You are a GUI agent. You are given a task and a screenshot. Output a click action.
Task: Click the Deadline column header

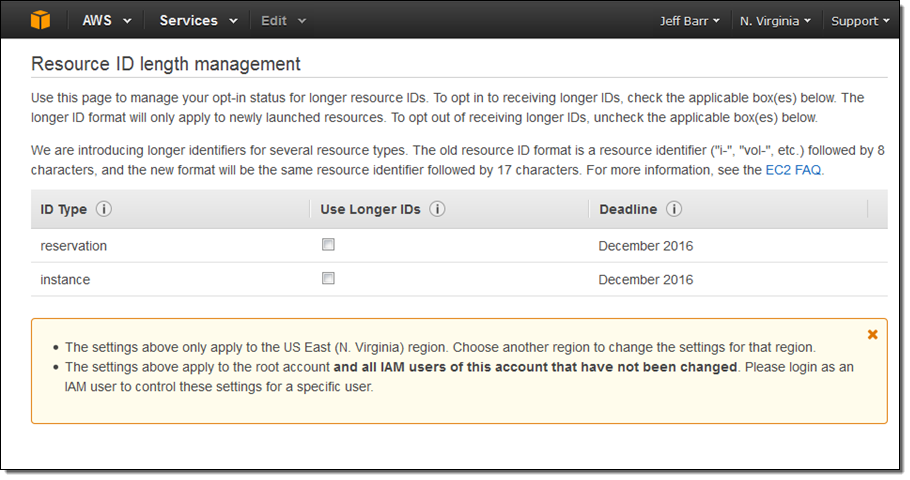click(628, 210)
